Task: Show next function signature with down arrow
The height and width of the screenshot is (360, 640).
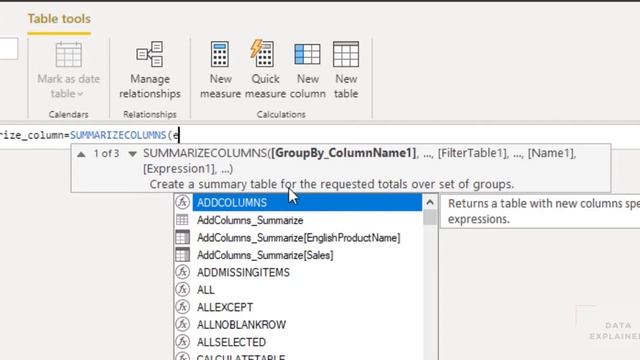Action: [x=132, y=154]
